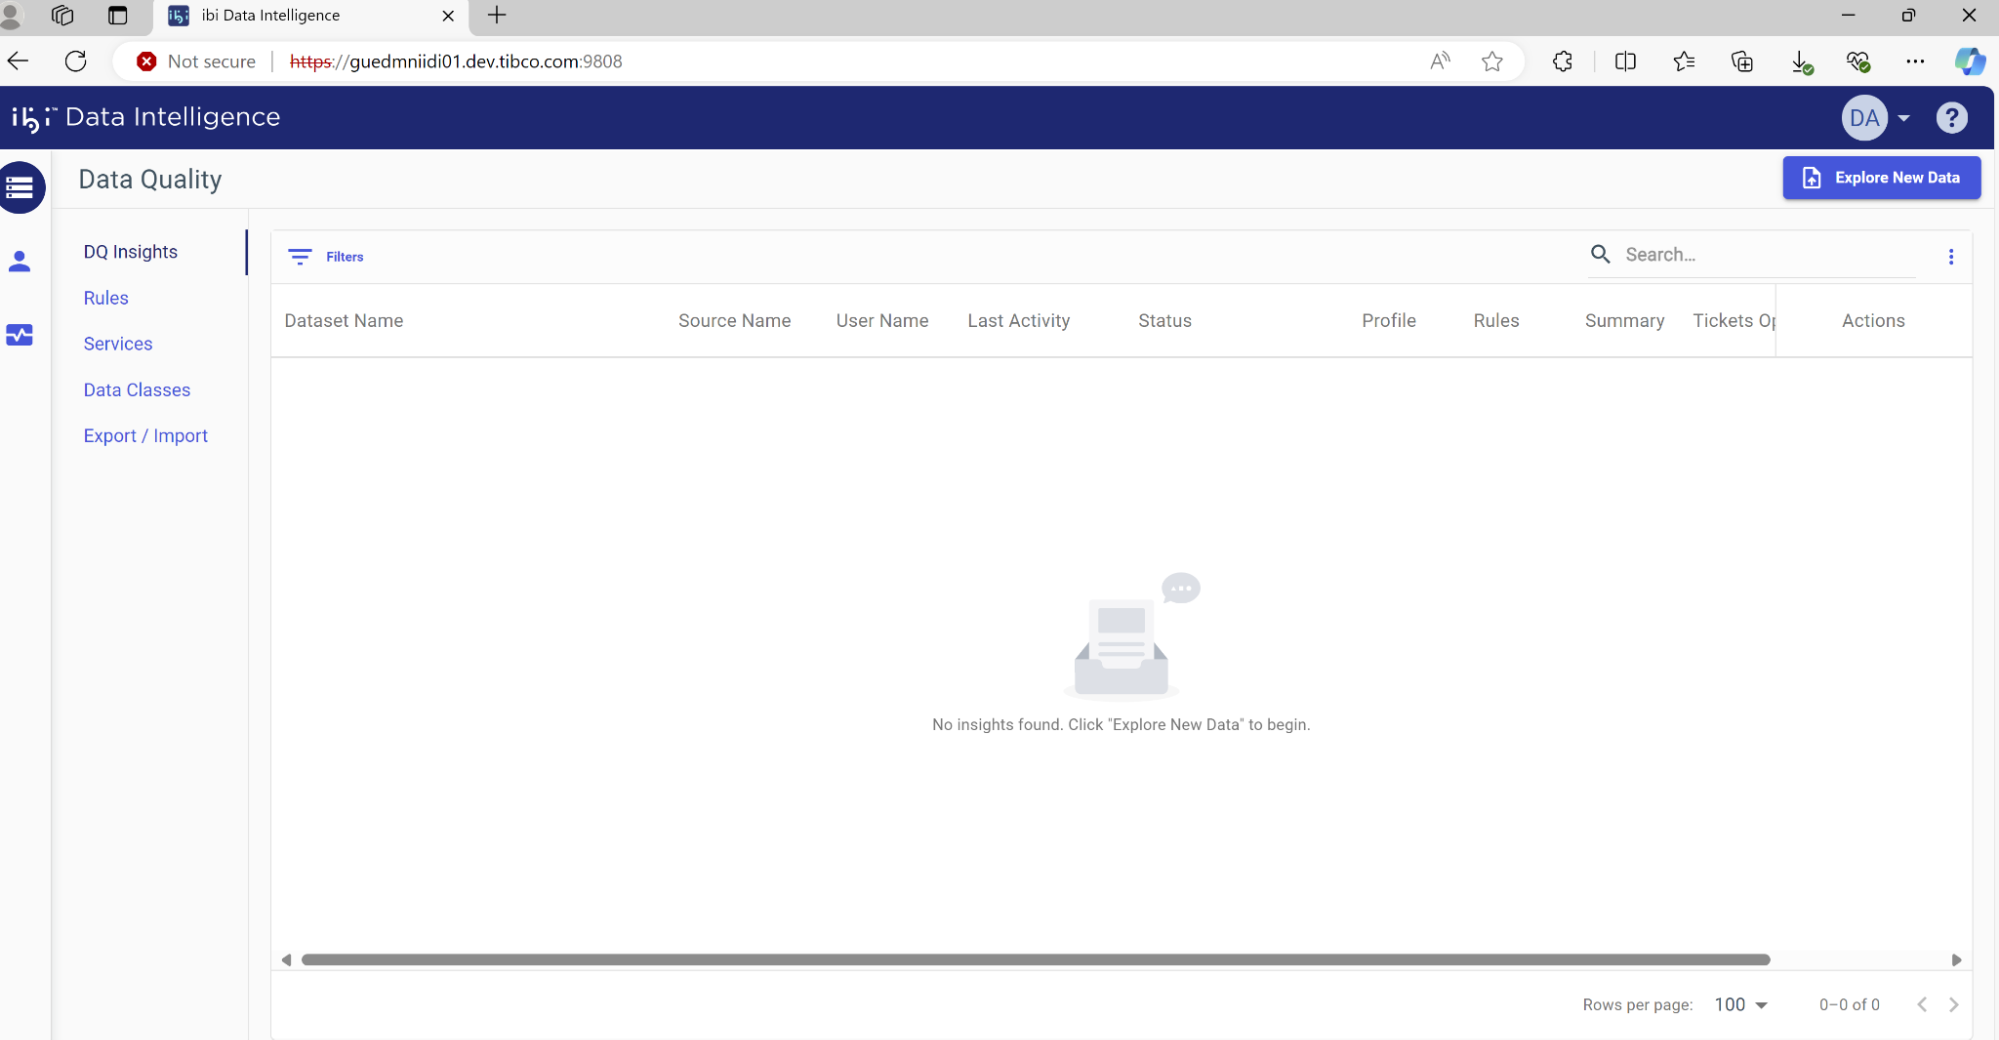Image resolution: width=1999 pixels, height=1040 pixels.
Task: Click the Not secure site warning
Action: tap(197, 61)
